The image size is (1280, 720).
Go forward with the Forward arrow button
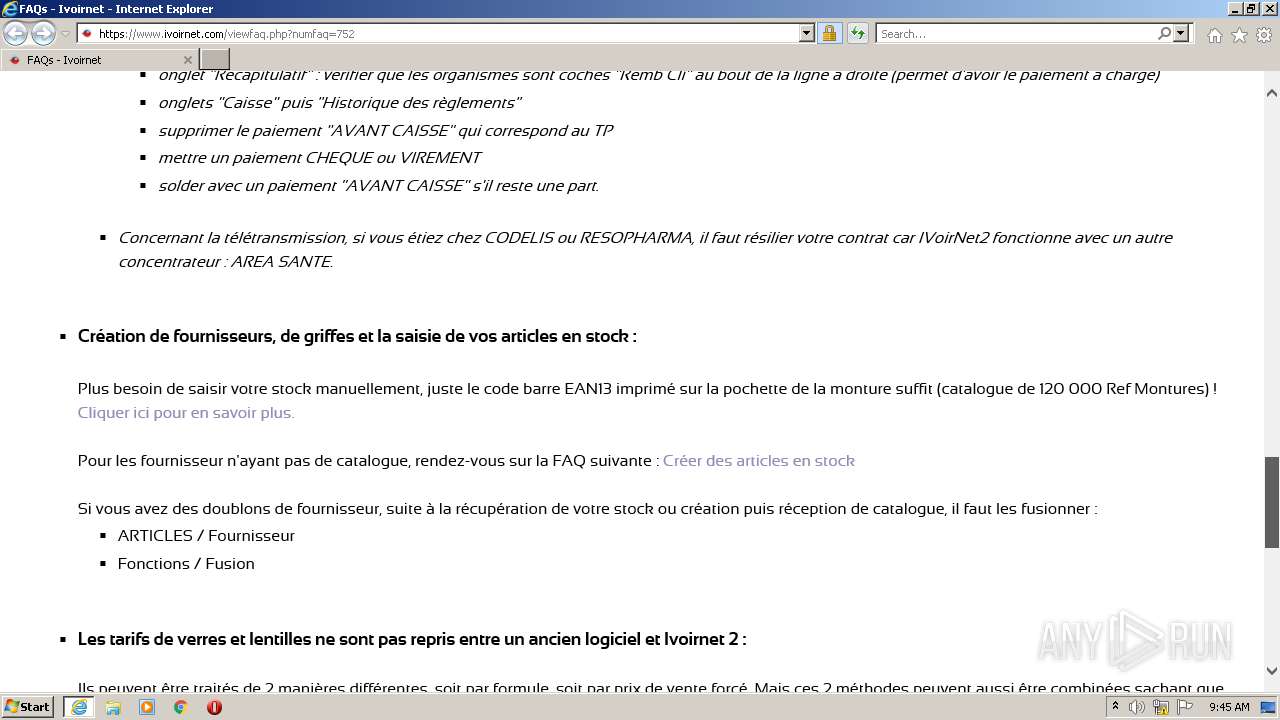(43, 34)
